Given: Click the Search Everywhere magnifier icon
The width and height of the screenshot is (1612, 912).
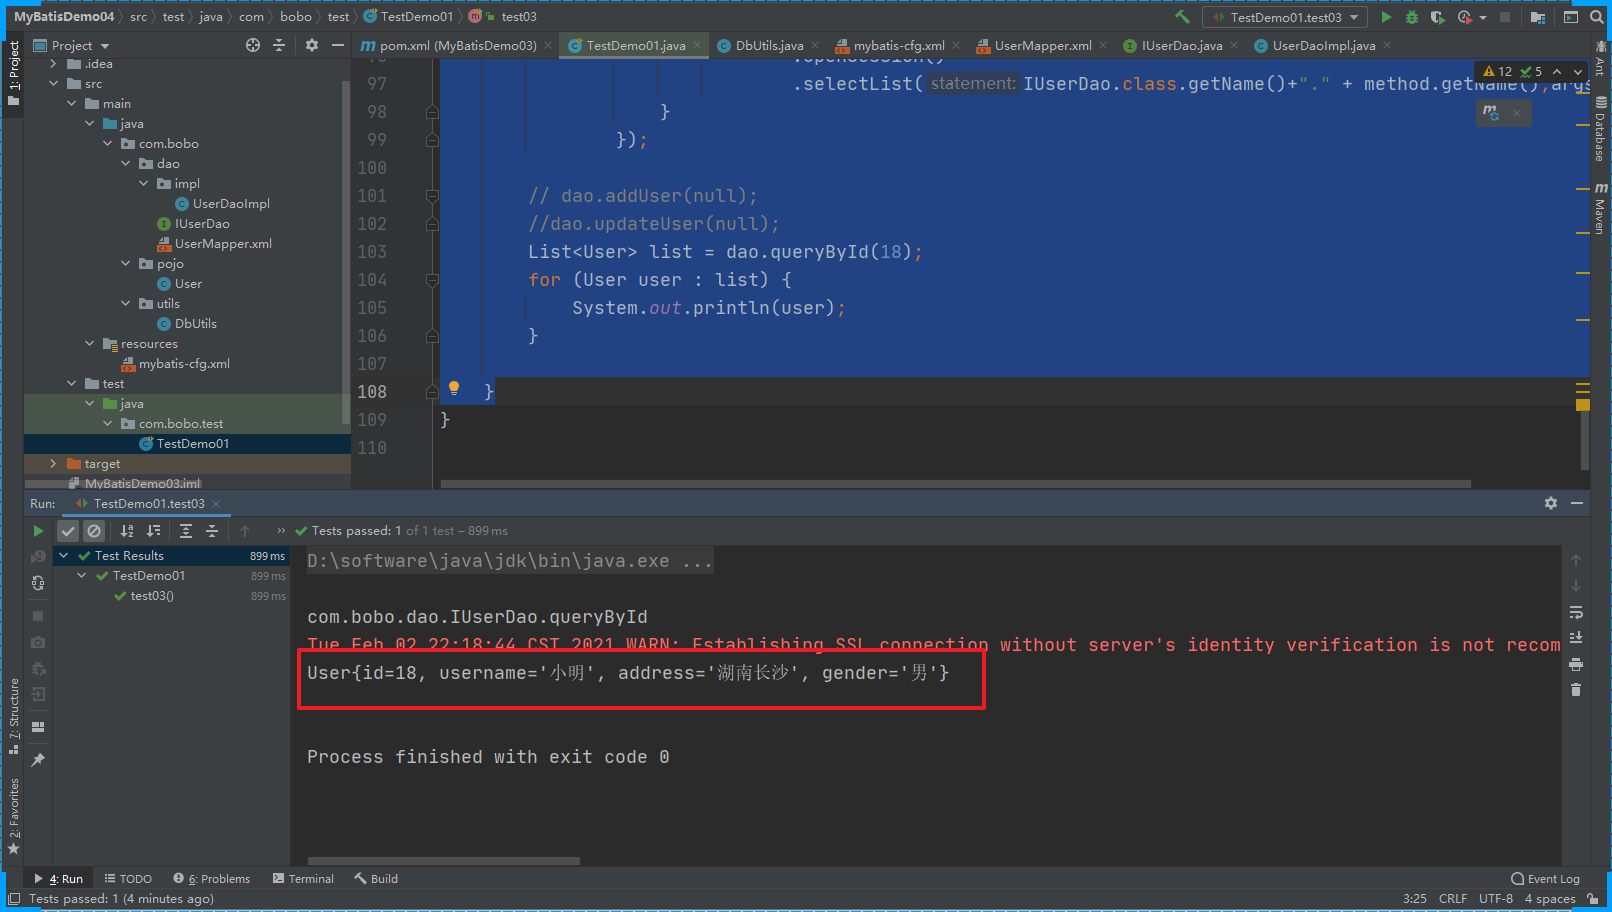Looking at the screenshot, I should click(x=1596, y=17).
